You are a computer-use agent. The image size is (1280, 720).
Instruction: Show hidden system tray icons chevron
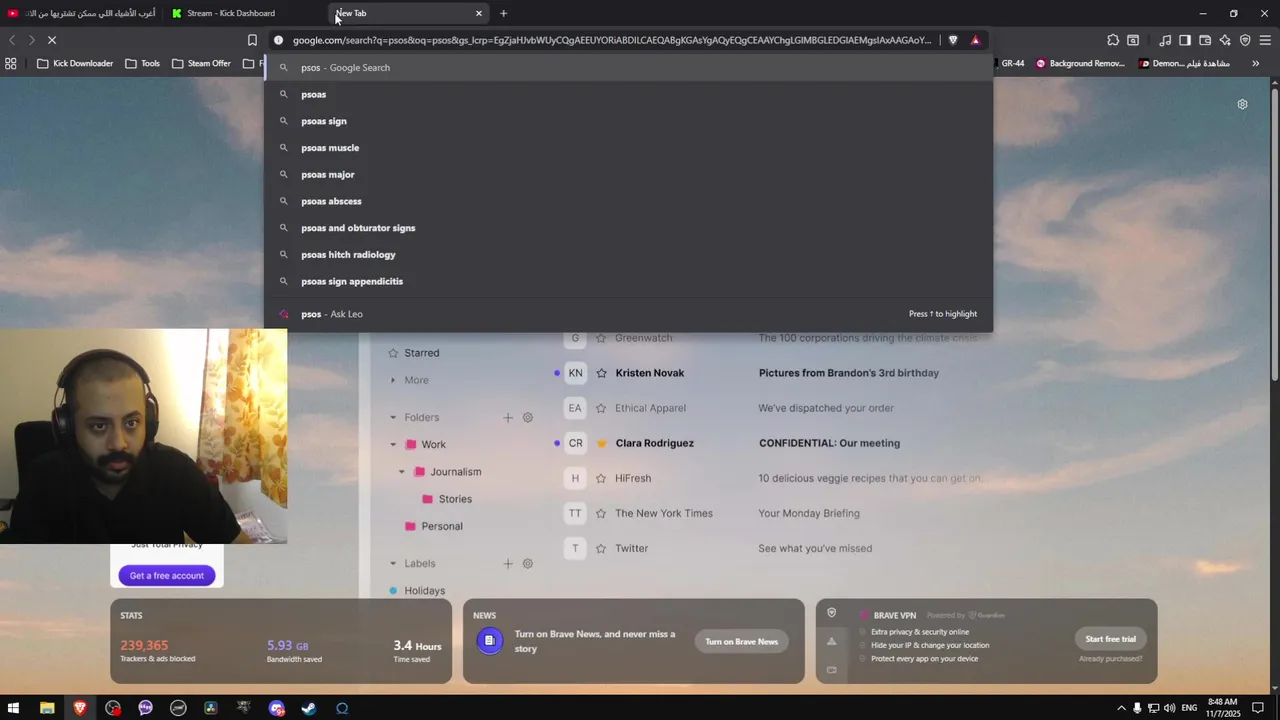(1121, 708)
